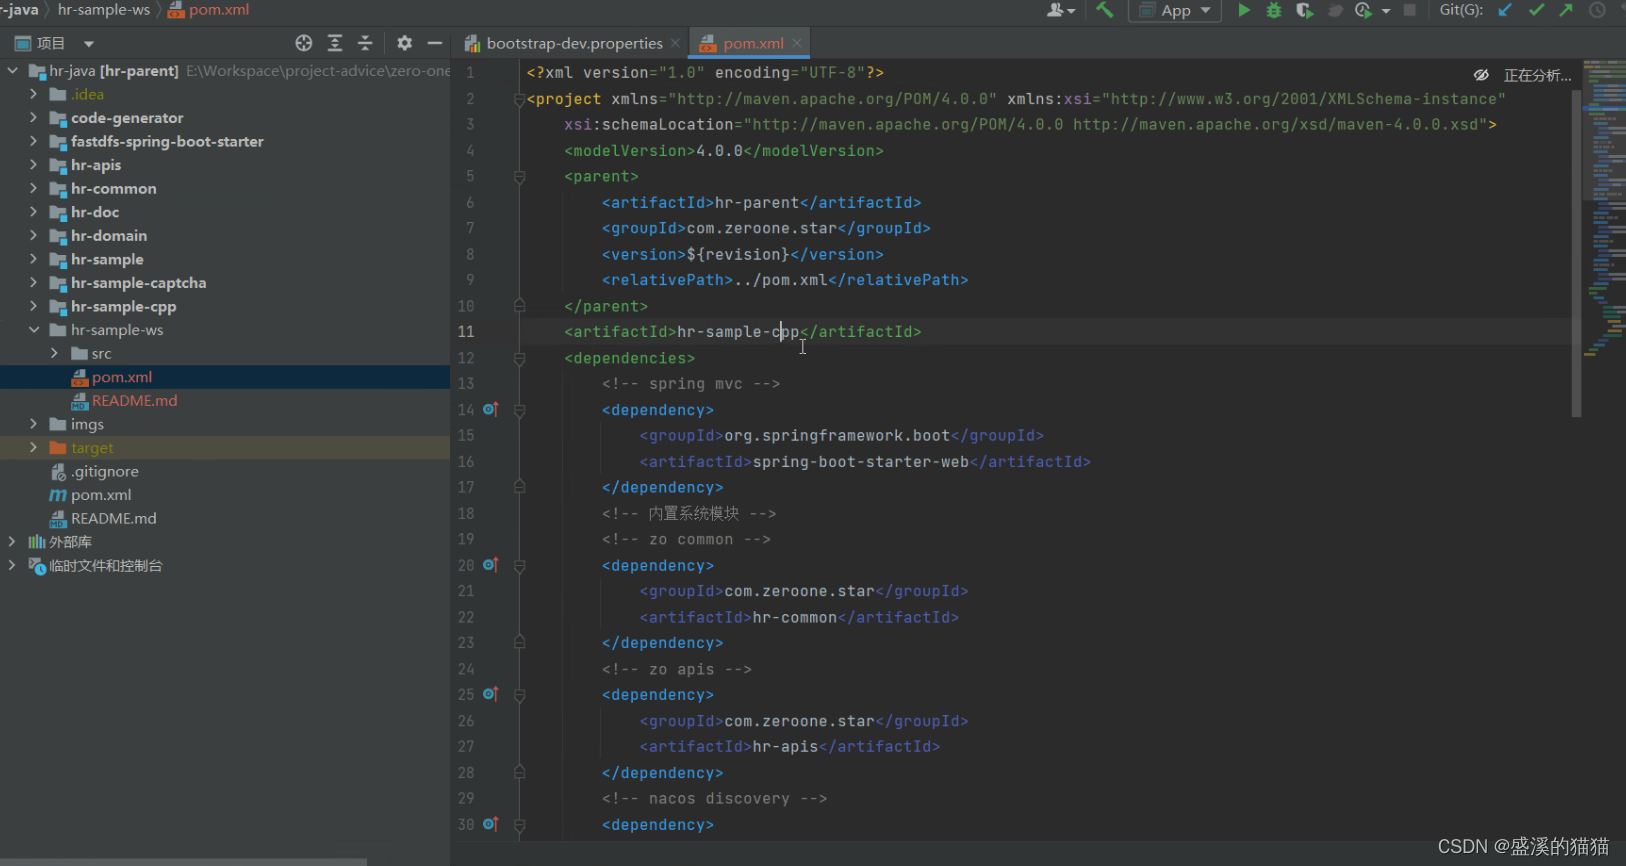The image size is (1626, 866).
Task: Toggle inspection highlighting eye icon
Action: (1481, 75)
